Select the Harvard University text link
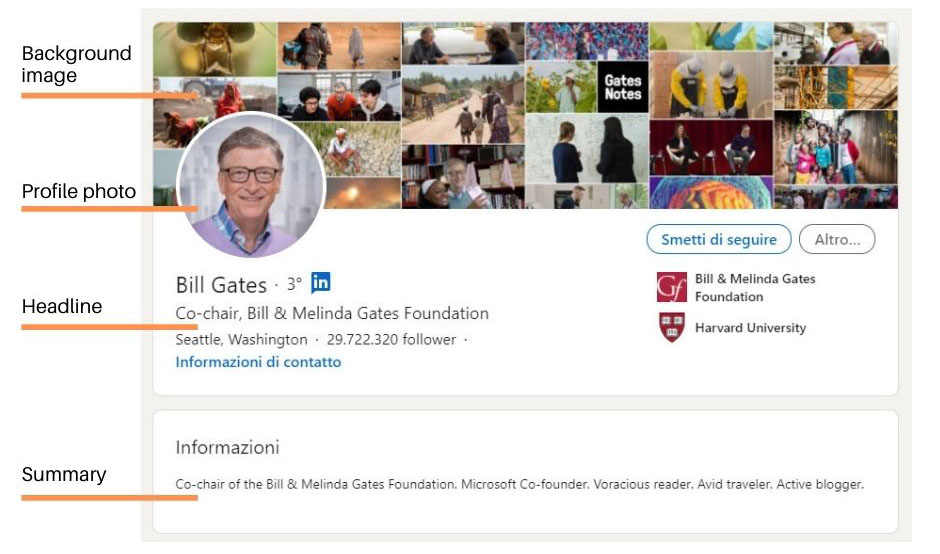Image resolution: width=940 pixels, height=554 pixels. (x=750, y=328)
